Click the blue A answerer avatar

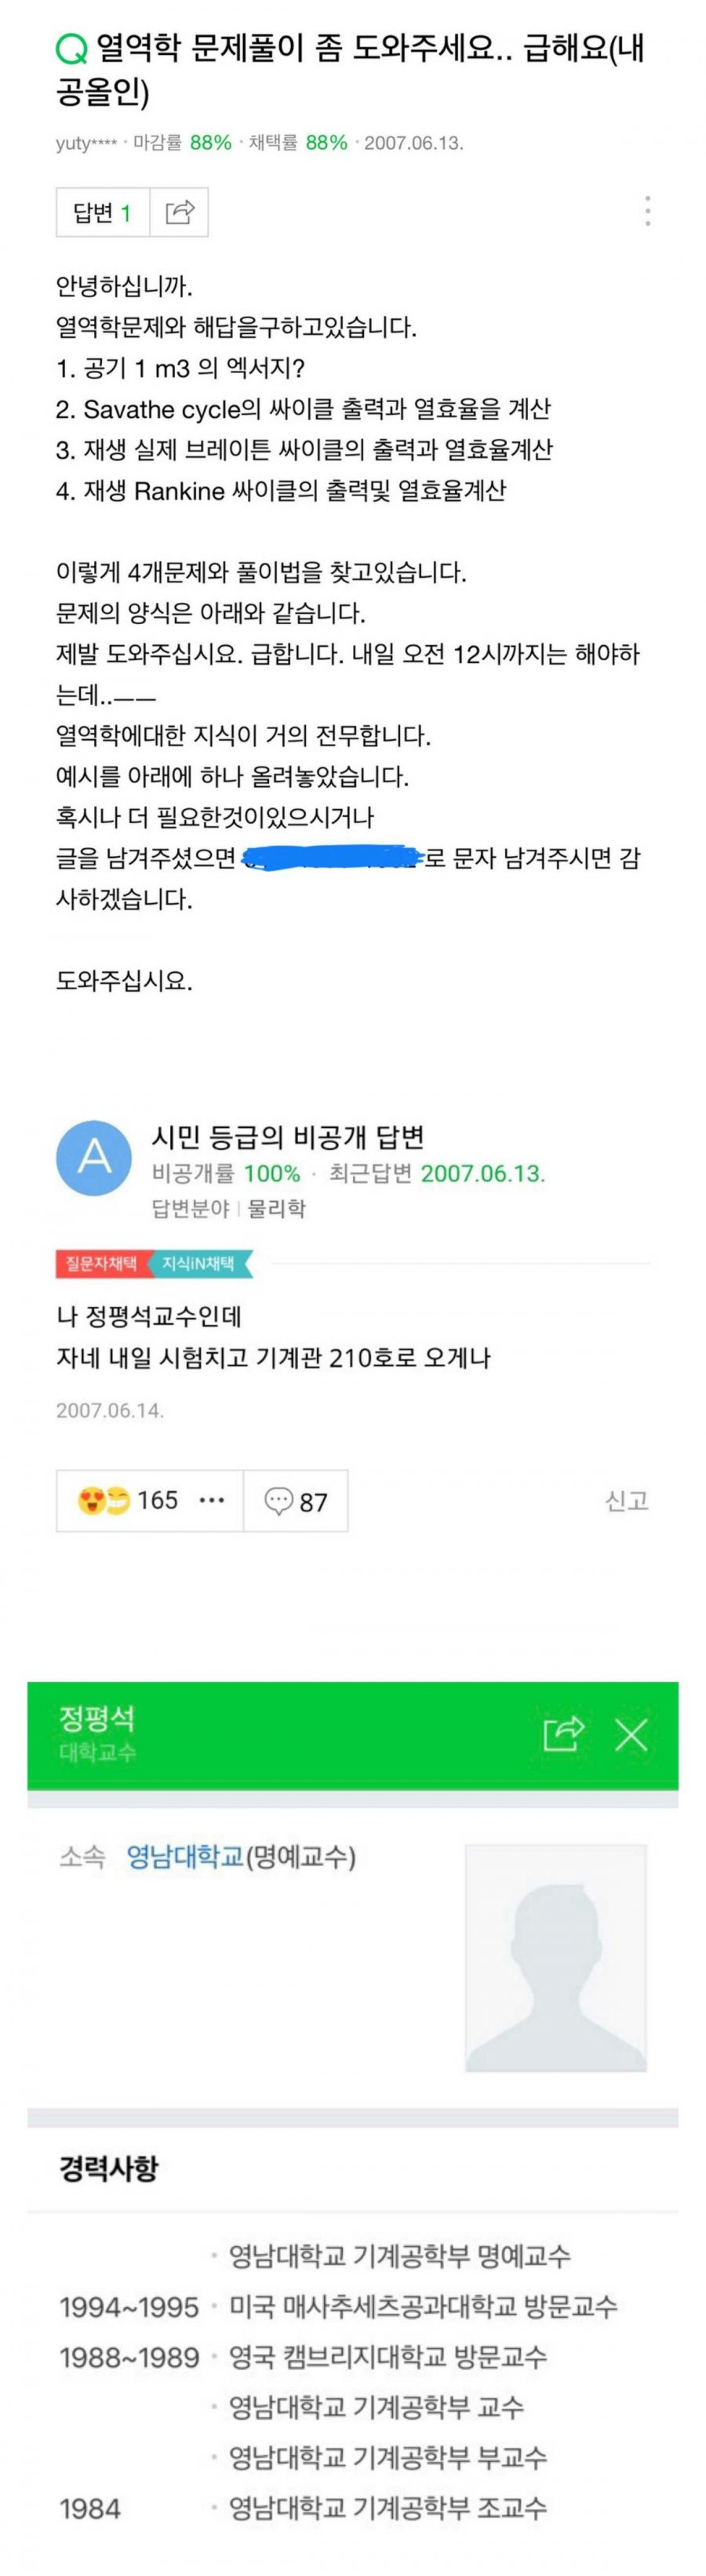coord(94,1157)
